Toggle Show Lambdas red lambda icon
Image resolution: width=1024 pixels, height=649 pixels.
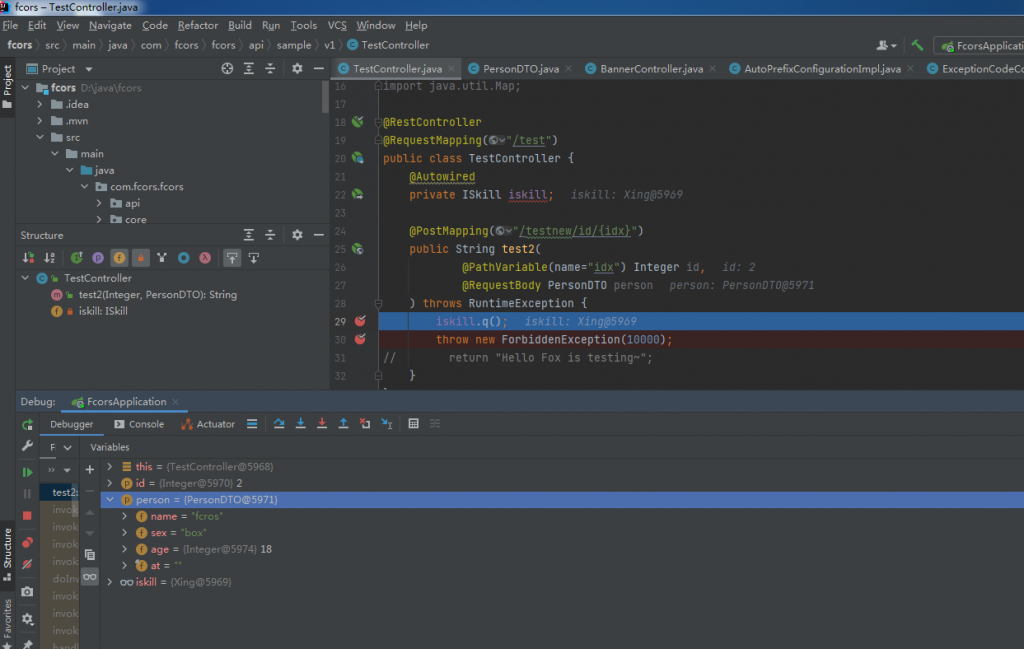(205, 258)
